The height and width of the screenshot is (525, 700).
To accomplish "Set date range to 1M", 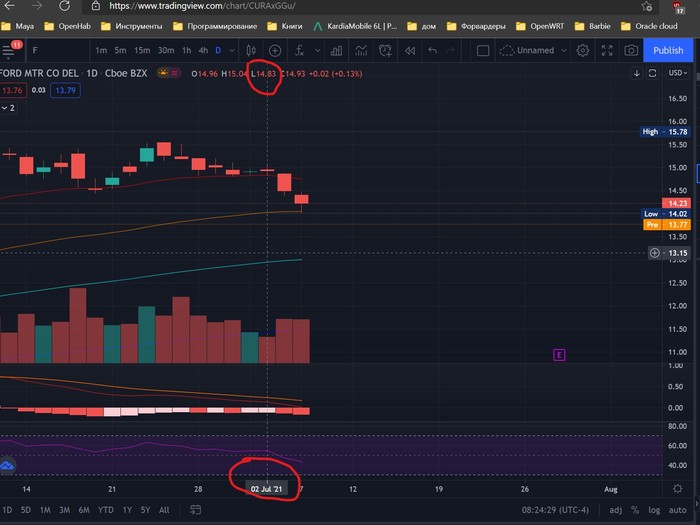I will click(x=45, y=510).
